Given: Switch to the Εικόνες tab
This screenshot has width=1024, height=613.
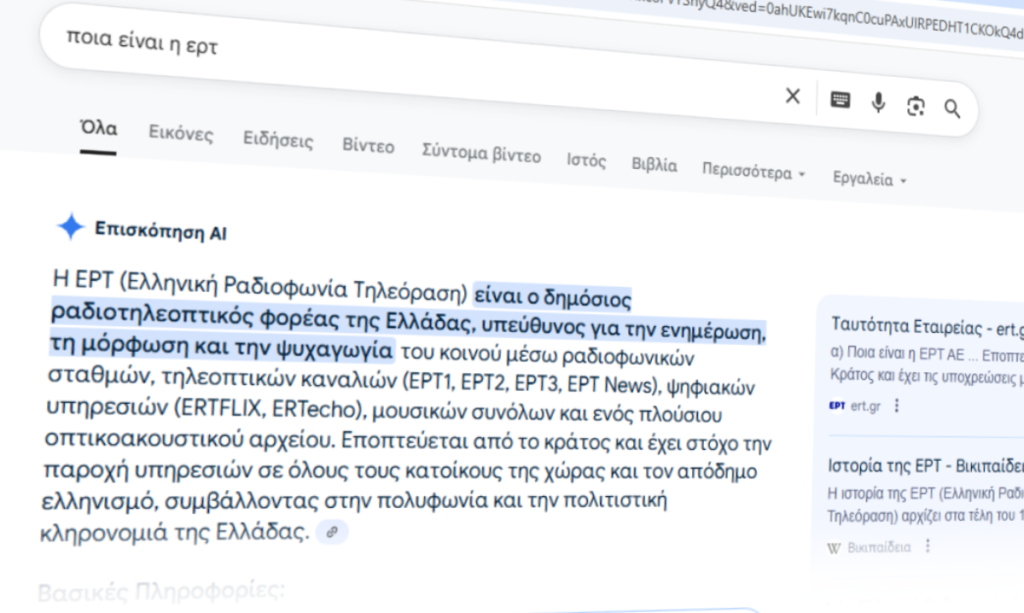Looking at the screenshot, I should point(181,133).
